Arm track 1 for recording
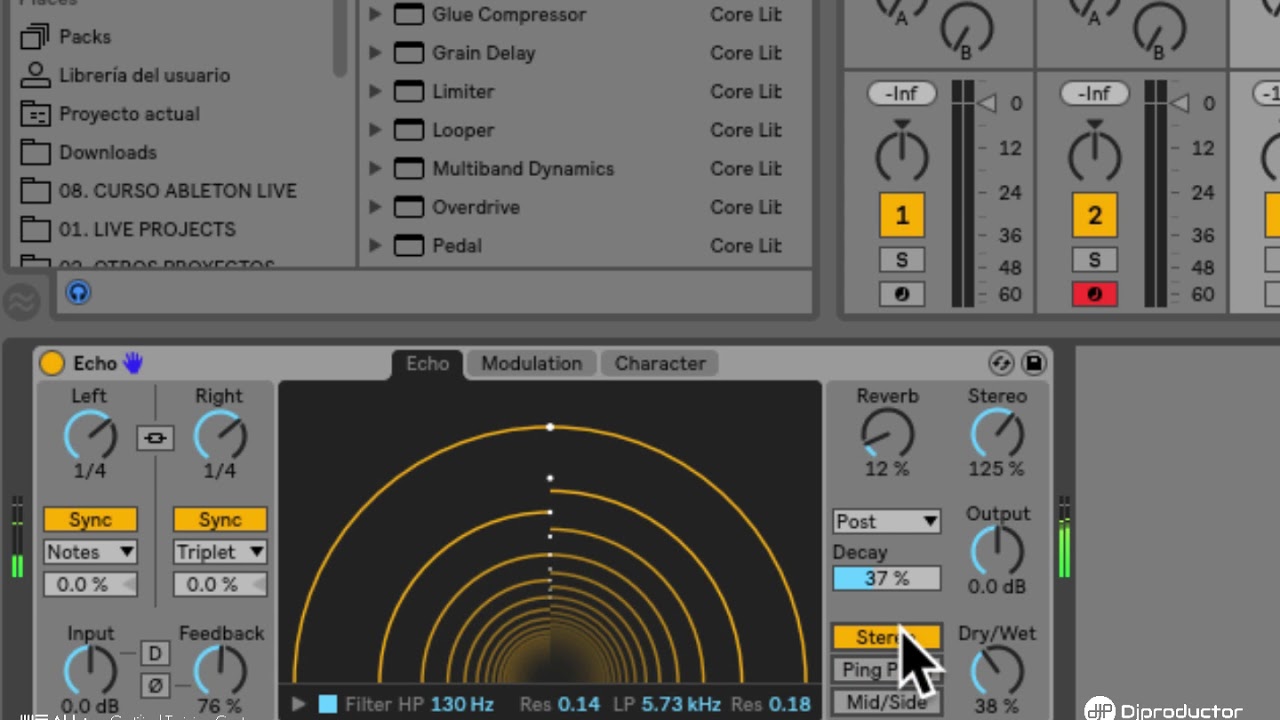The width and height of the screenshot is (1280, 720). pyautogui.click(x=902, y=294)
